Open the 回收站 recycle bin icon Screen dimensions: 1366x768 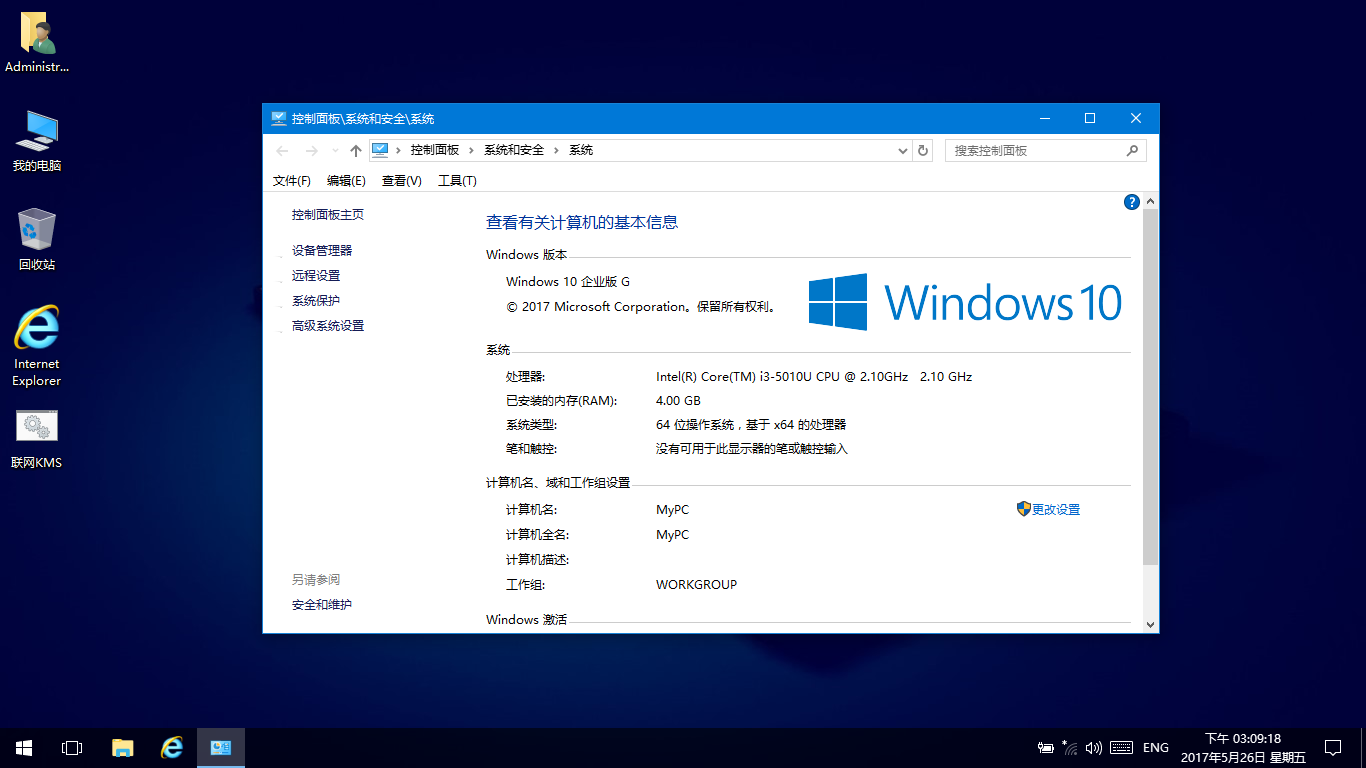click(37, 239)
